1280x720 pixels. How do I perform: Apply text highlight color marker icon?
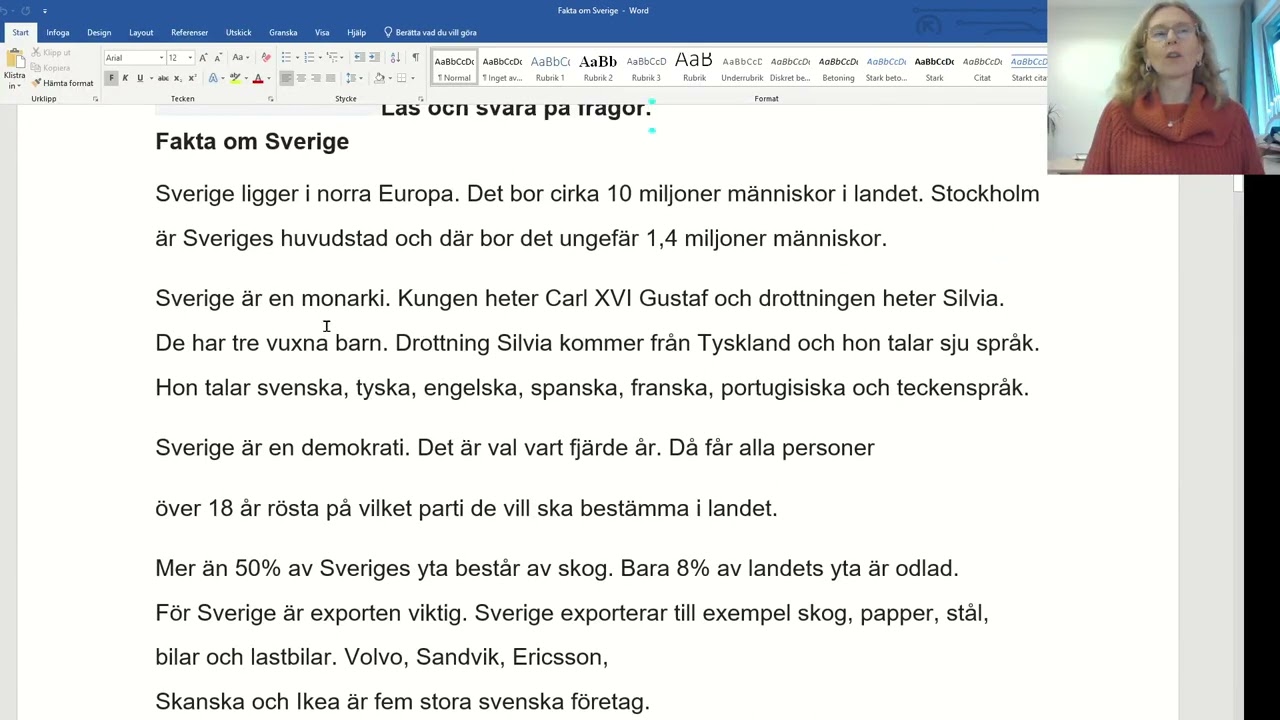click(235, 78)
